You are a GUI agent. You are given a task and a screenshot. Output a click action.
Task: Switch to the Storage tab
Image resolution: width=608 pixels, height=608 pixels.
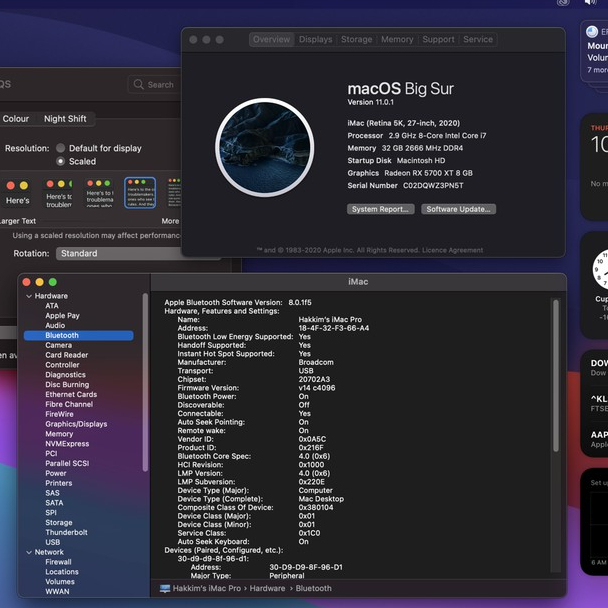click(x=356, y=40)
